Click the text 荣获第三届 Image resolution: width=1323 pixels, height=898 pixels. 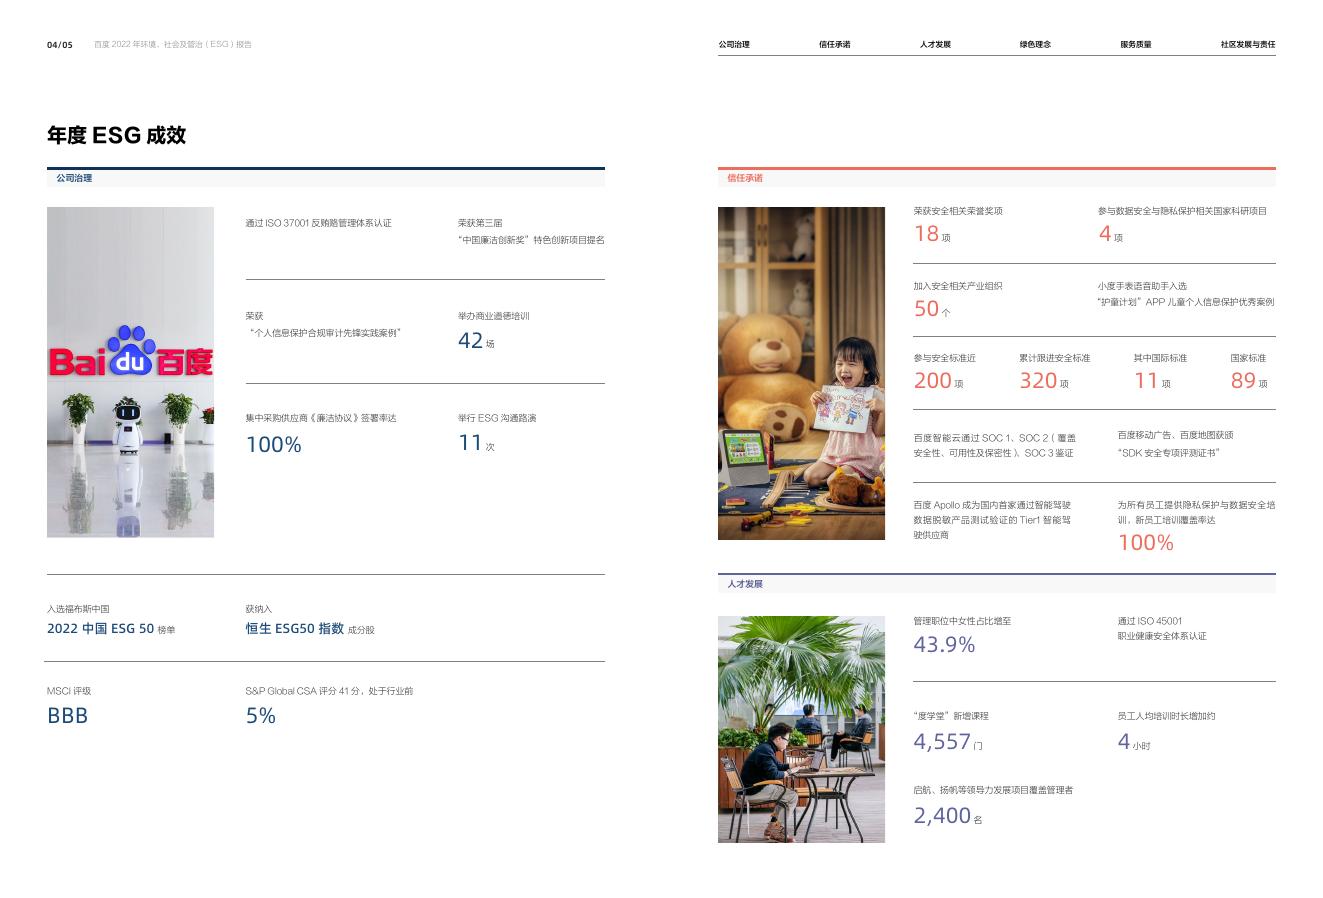(480, 223)
